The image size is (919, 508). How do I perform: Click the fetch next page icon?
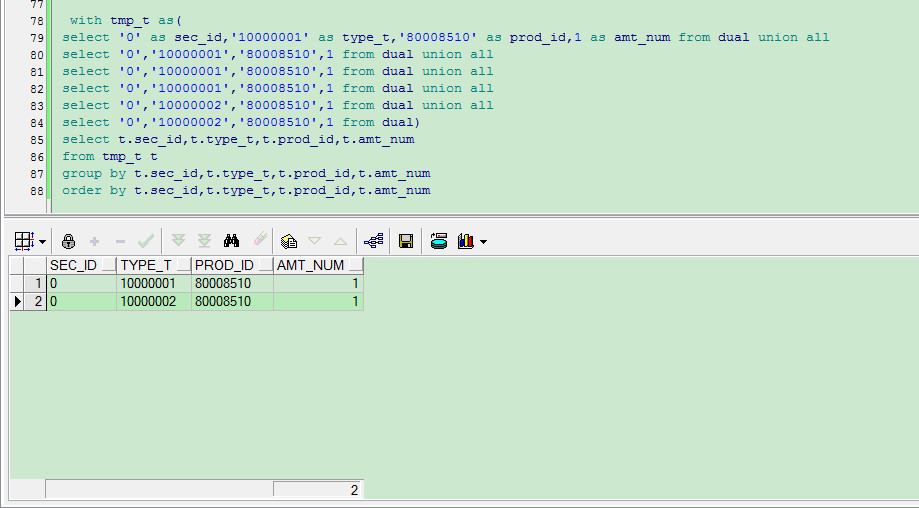(178, 241)
